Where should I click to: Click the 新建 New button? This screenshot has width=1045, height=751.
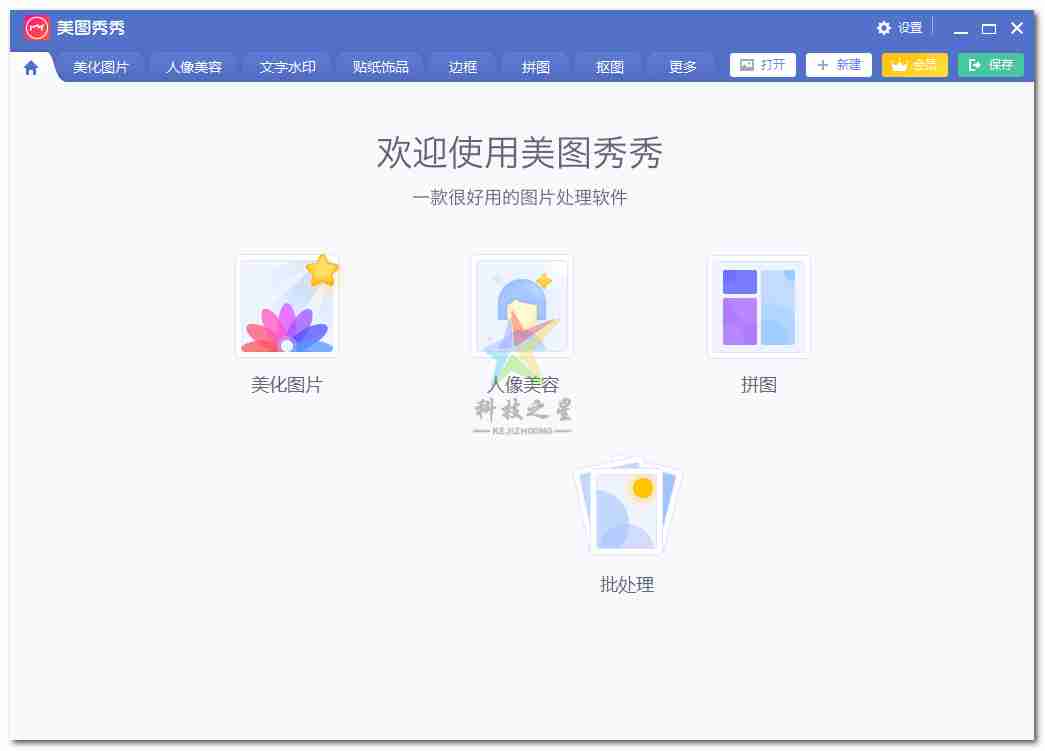click(838, 65)
